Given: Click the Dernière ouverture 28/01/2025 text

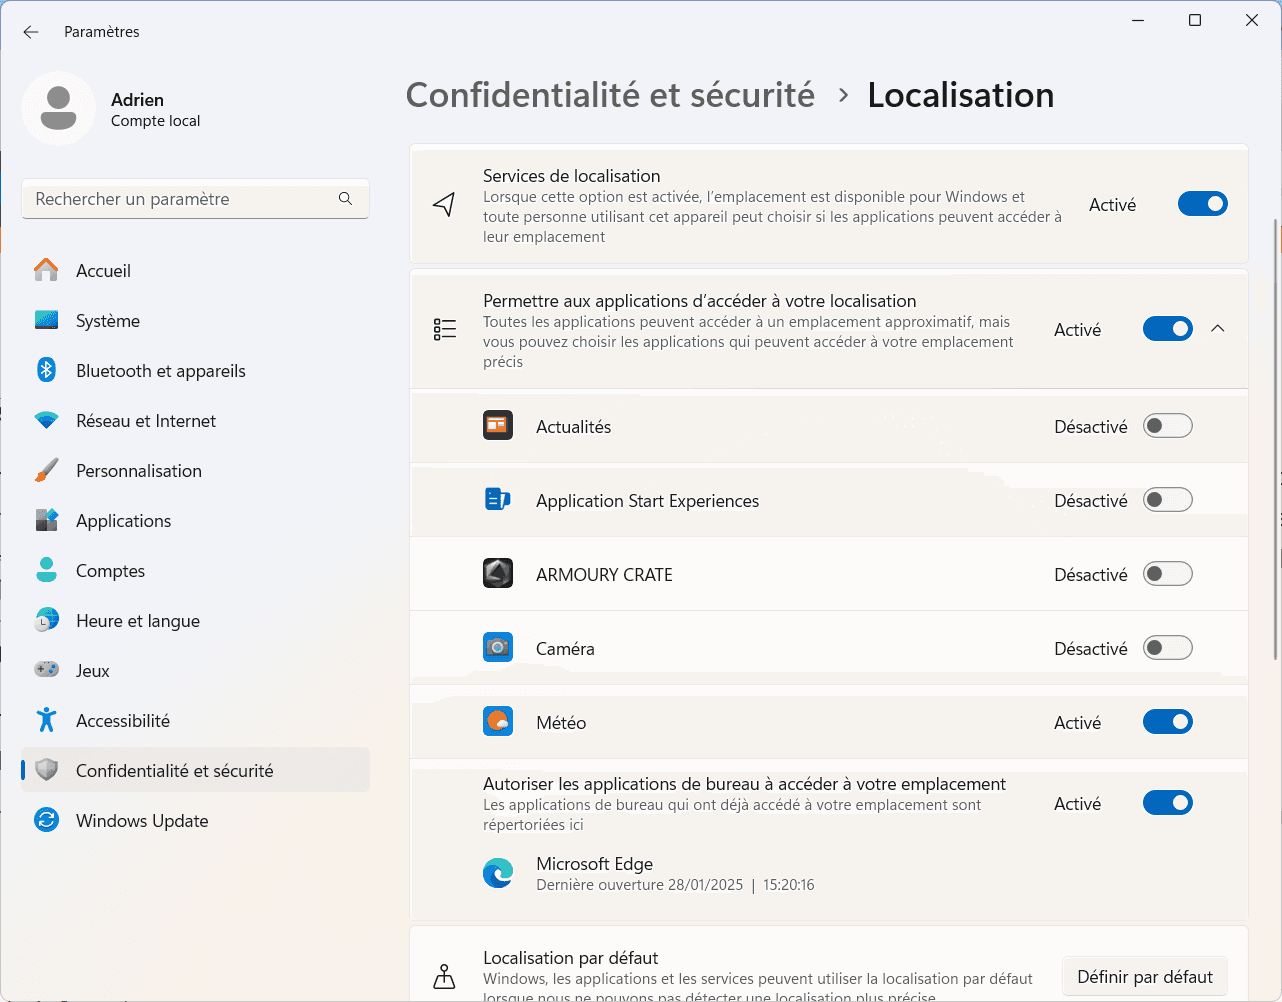Looking at the screenshot, I should point(640,885).
